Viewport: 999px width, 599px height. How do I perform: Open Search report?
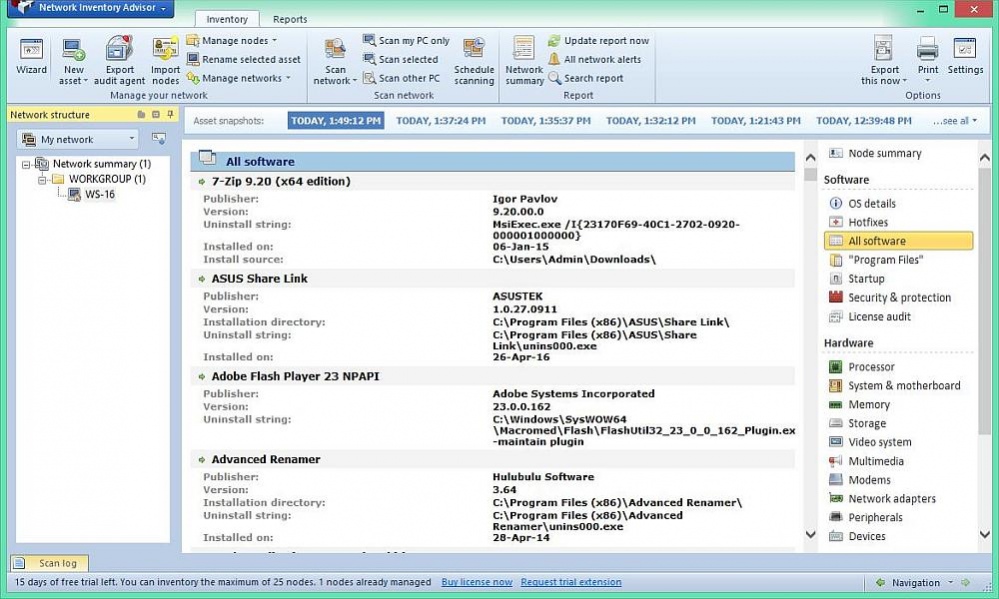pyautogui.click(x=586, y=78)
